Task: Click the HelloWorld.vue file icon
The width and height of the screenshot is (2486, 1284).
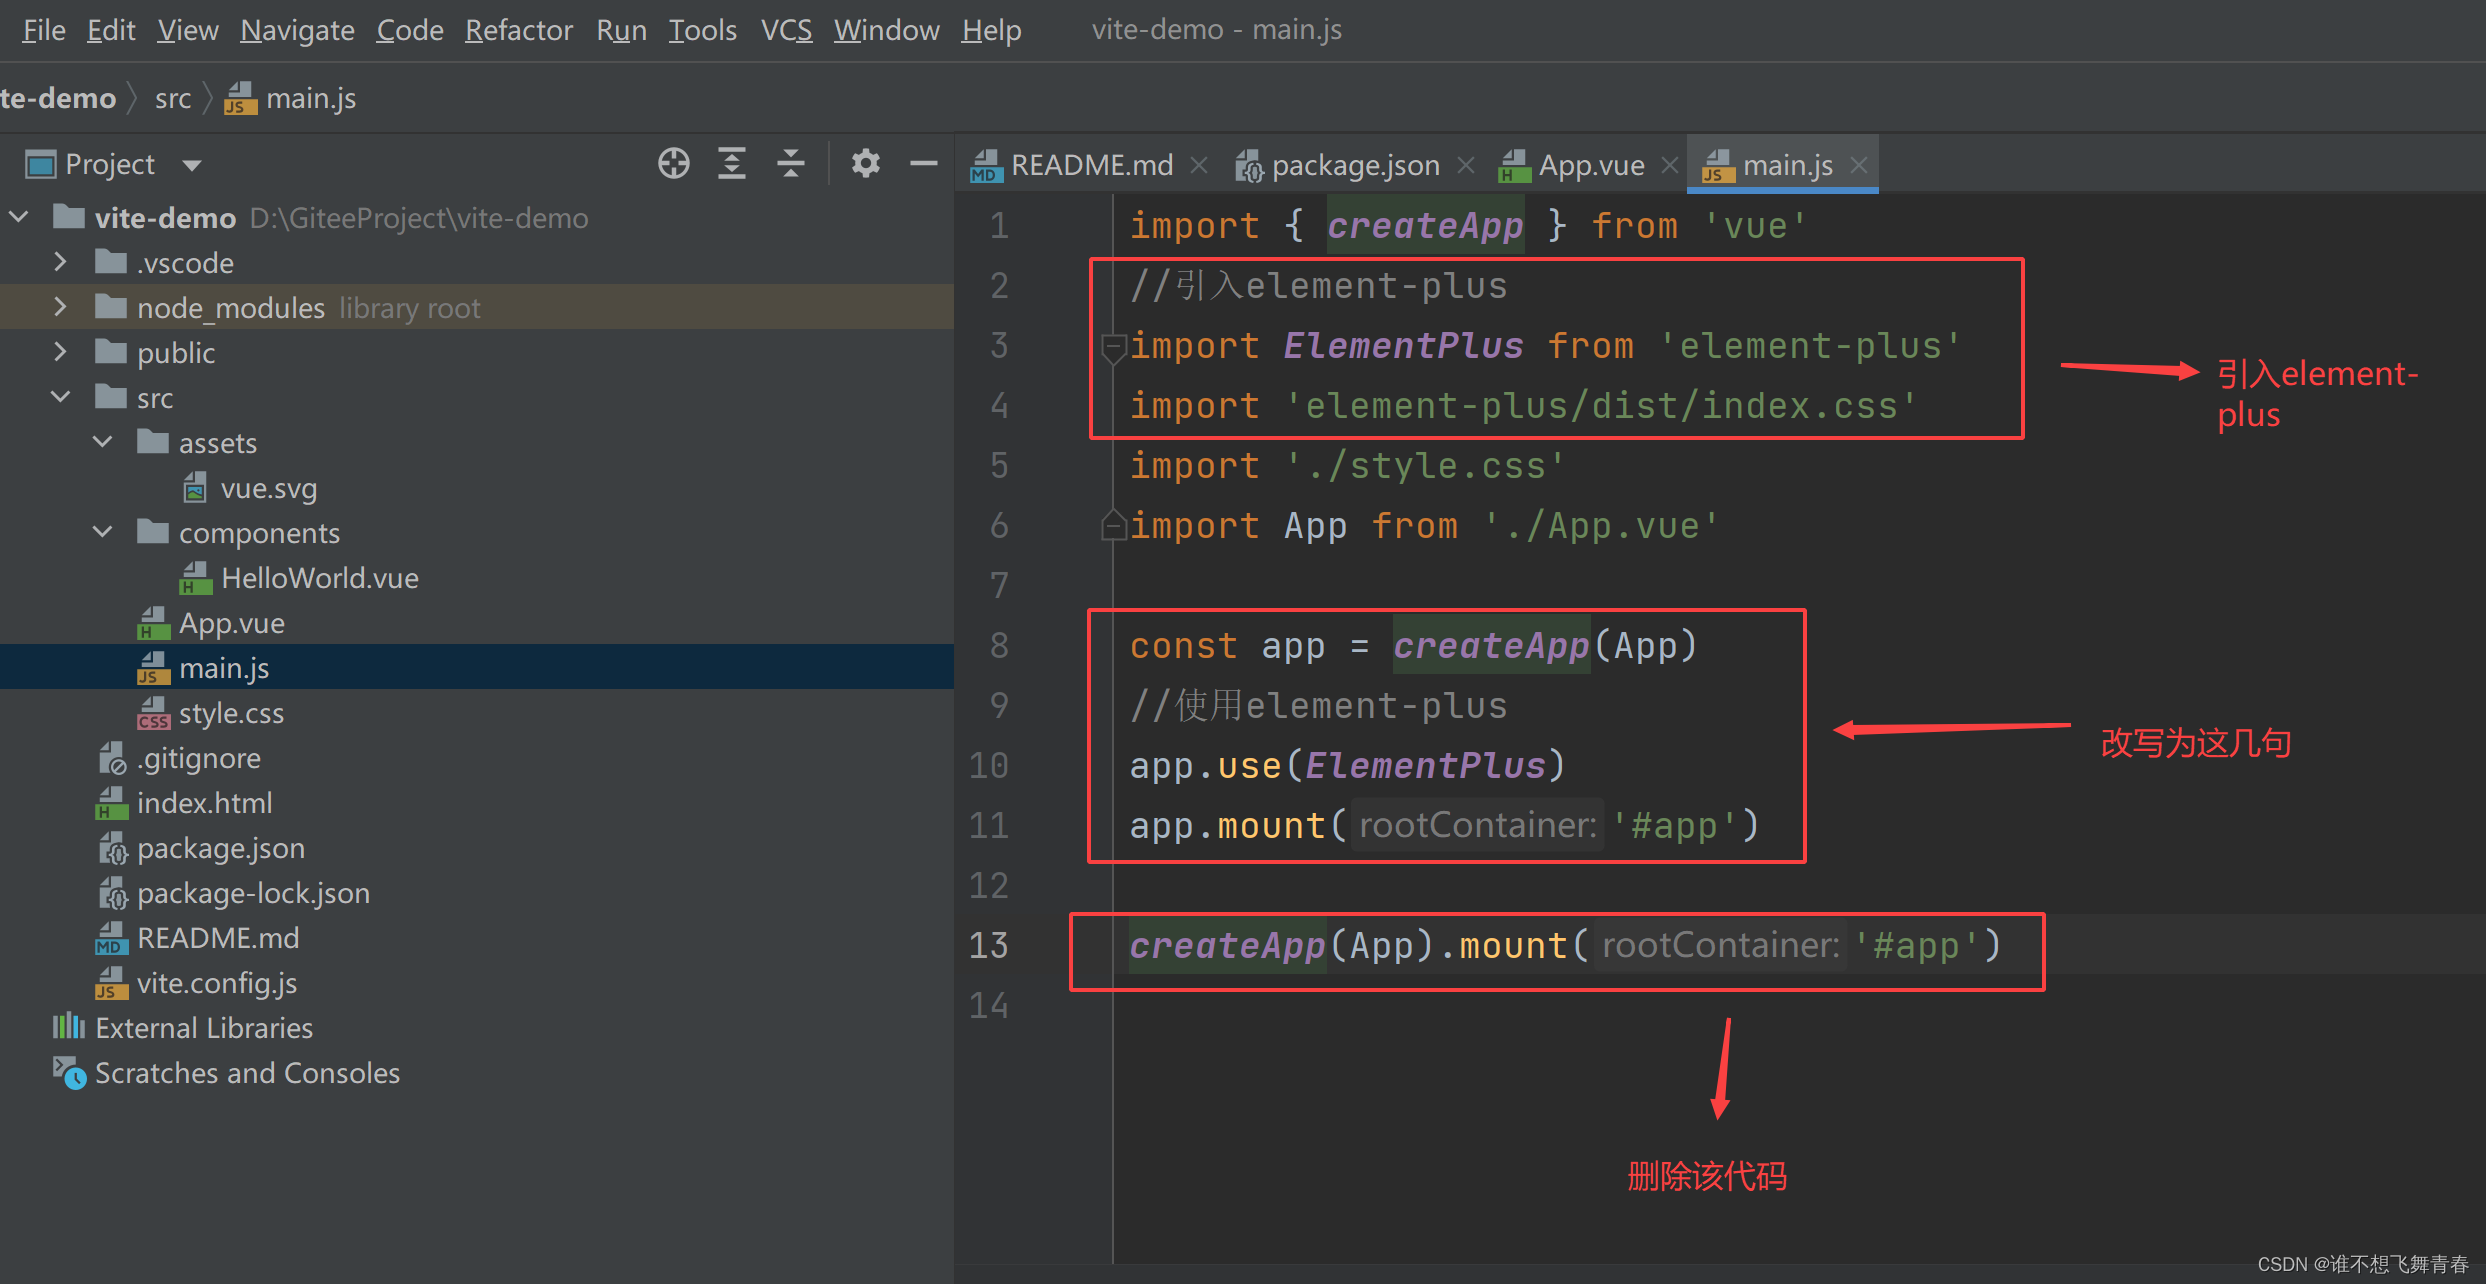Action: pos(196,578)
